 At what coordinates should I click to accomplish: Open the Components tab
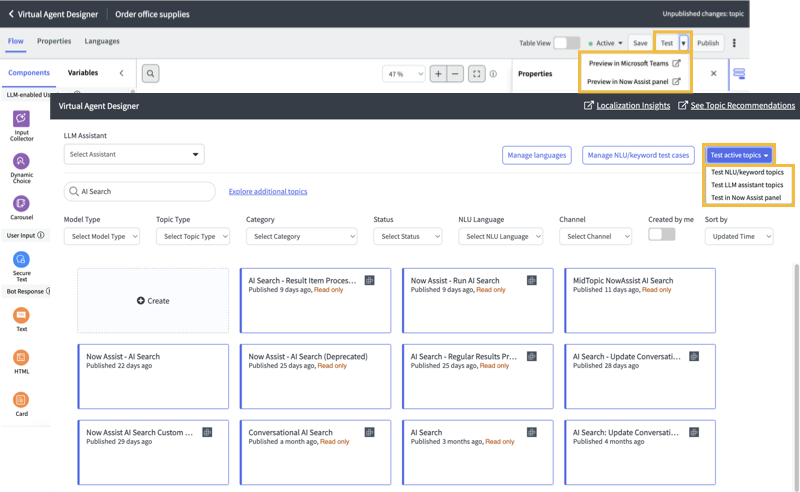[29, 72]
